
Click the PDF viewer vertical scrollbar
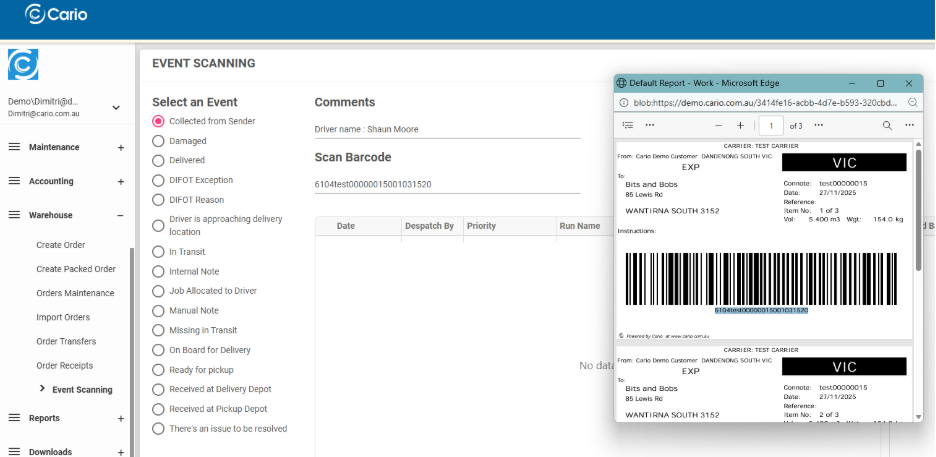918,220
